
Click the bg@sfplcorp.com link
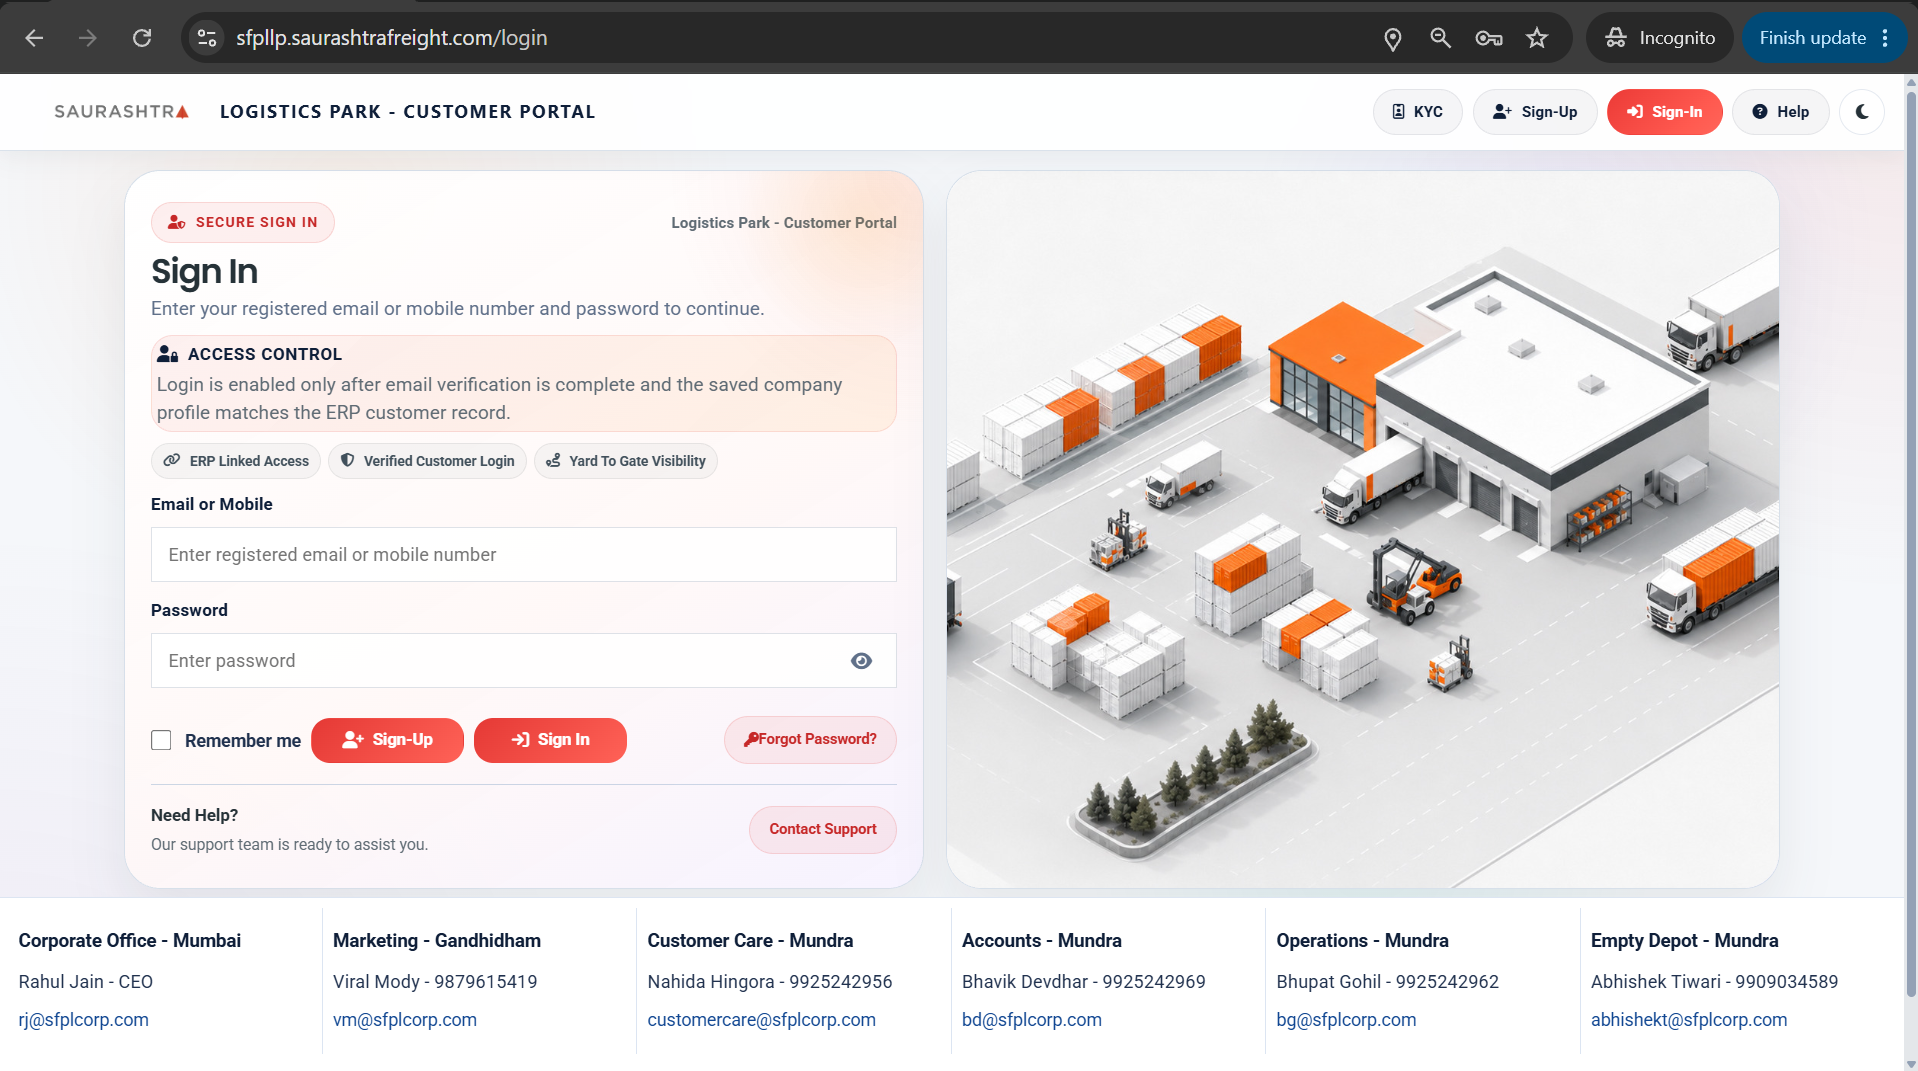pos(1346,1020)
